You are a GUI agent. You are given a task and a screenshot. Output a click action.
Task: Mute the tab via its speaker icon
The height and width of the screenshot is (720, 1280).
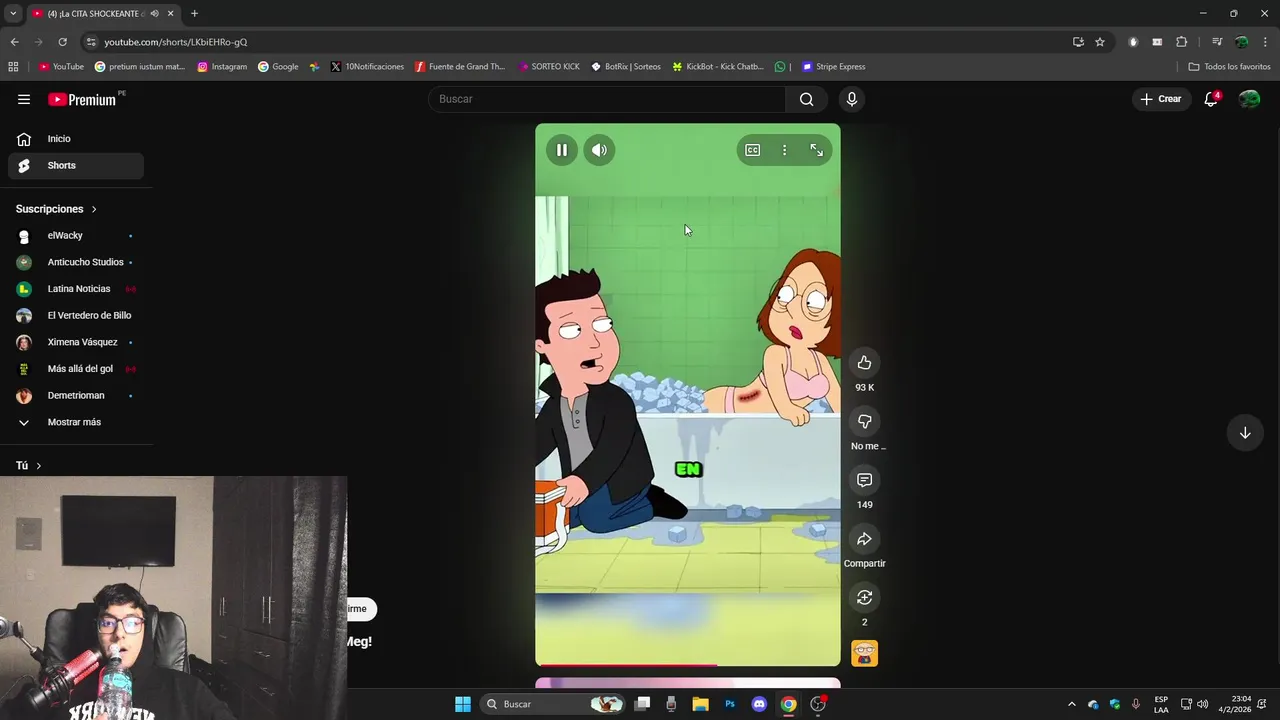(x=154, y=14)
